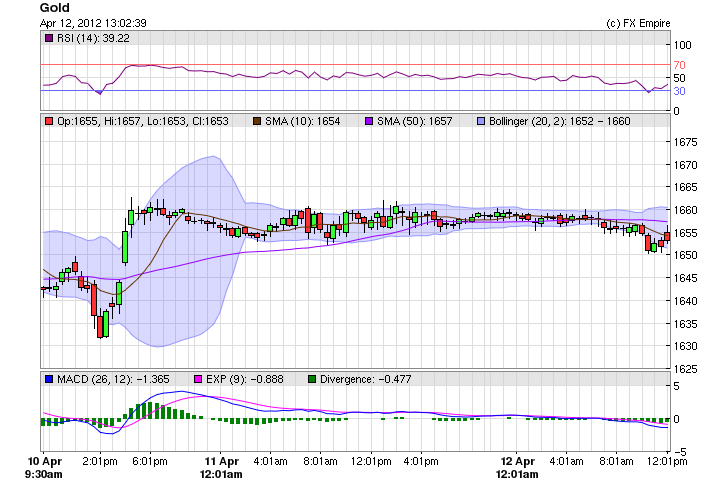The height and width of the screenshot is (487, 710).
Task: Click the red candlestick OHLC legend swatch
Action: tap(49, 121)
